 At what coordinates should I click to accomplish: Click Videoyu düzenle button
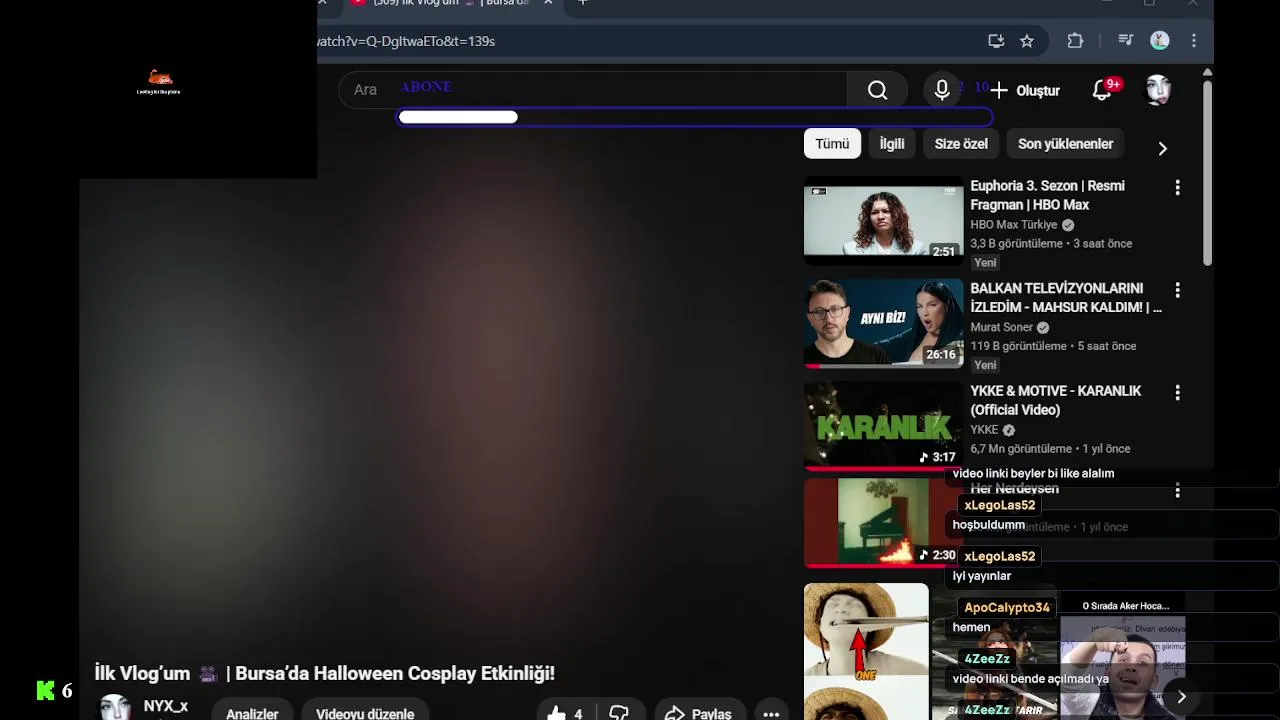coord(365,713)
